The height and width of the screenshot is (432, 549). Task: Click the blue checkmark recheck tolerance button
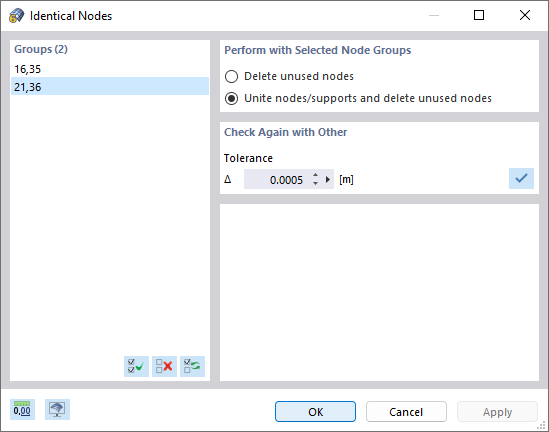pos(521,179)
